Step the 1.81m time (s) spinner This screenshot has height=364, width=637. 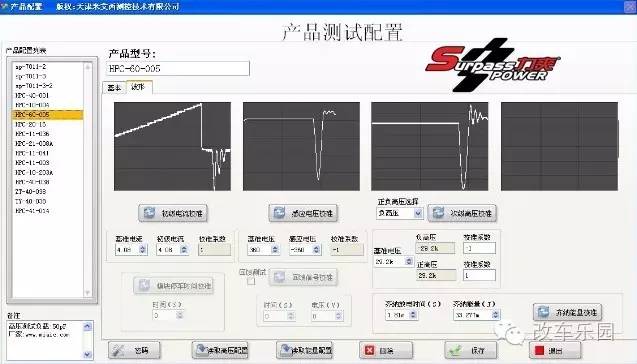pyautogui.click(x=413, y=314)
